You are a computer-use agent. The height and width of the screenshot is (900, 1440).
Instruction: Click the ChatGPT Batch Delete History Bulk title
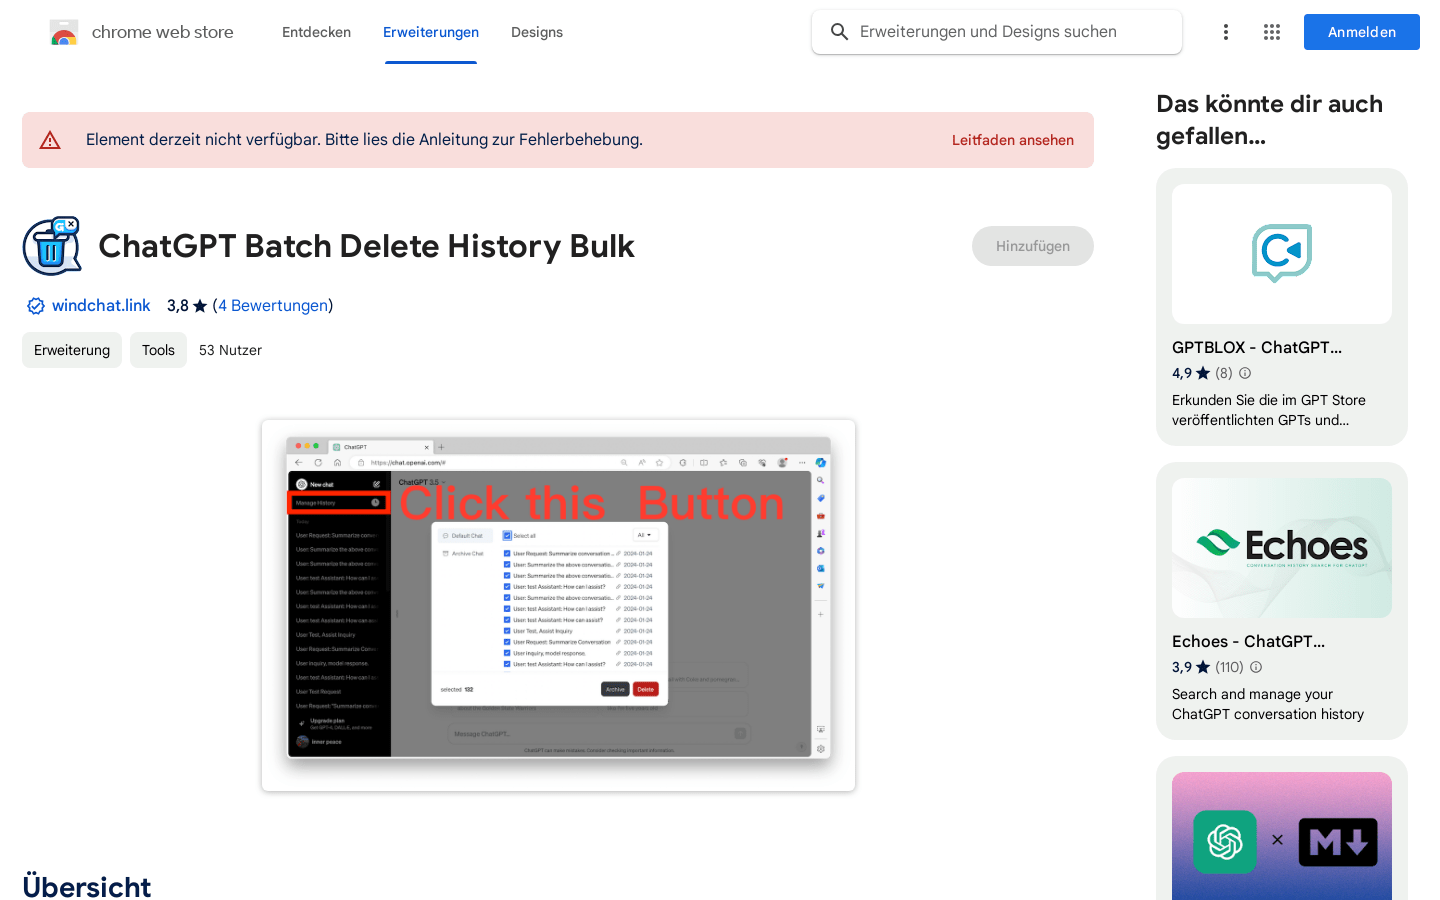366,246
